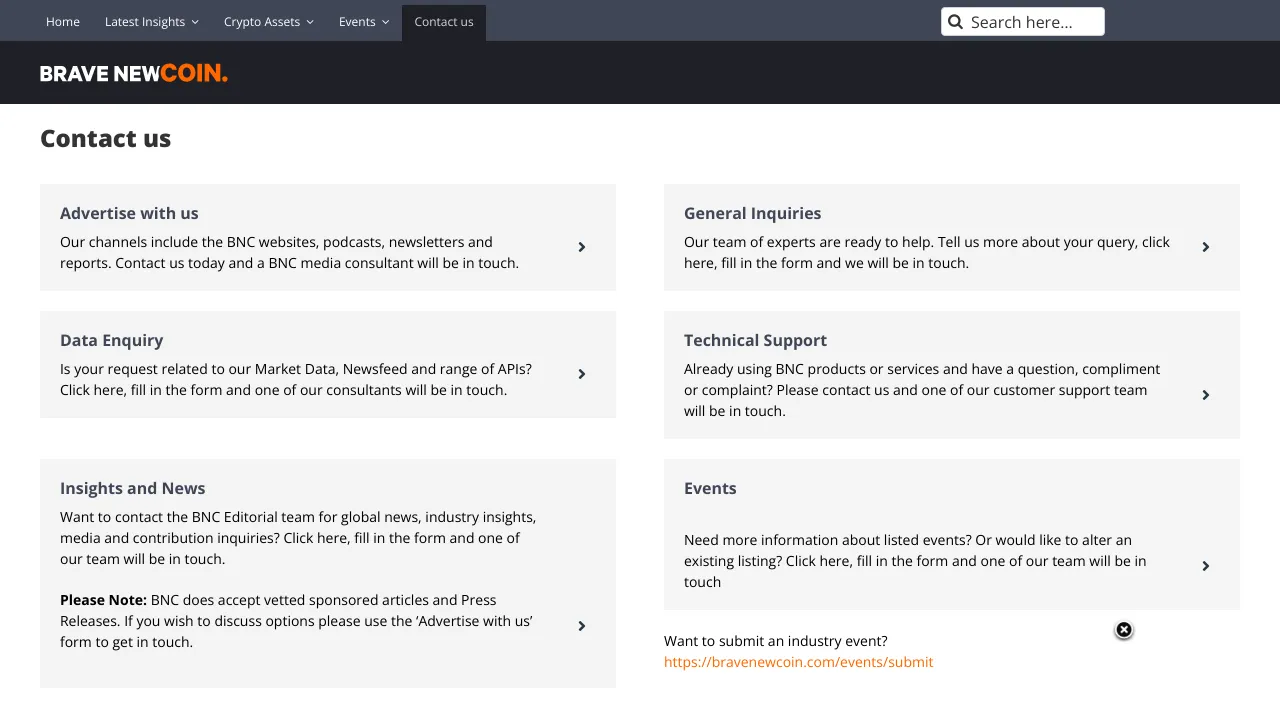Open the Advertise with us heading
Screen dimensions: 1280x720
click(x=129, y=213)
